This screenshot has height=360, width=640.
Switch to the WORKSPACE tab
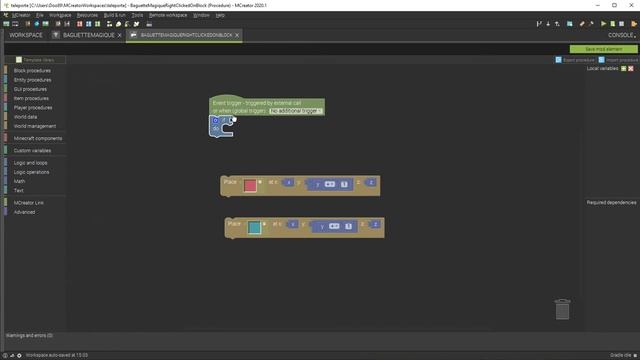[26, 35]
